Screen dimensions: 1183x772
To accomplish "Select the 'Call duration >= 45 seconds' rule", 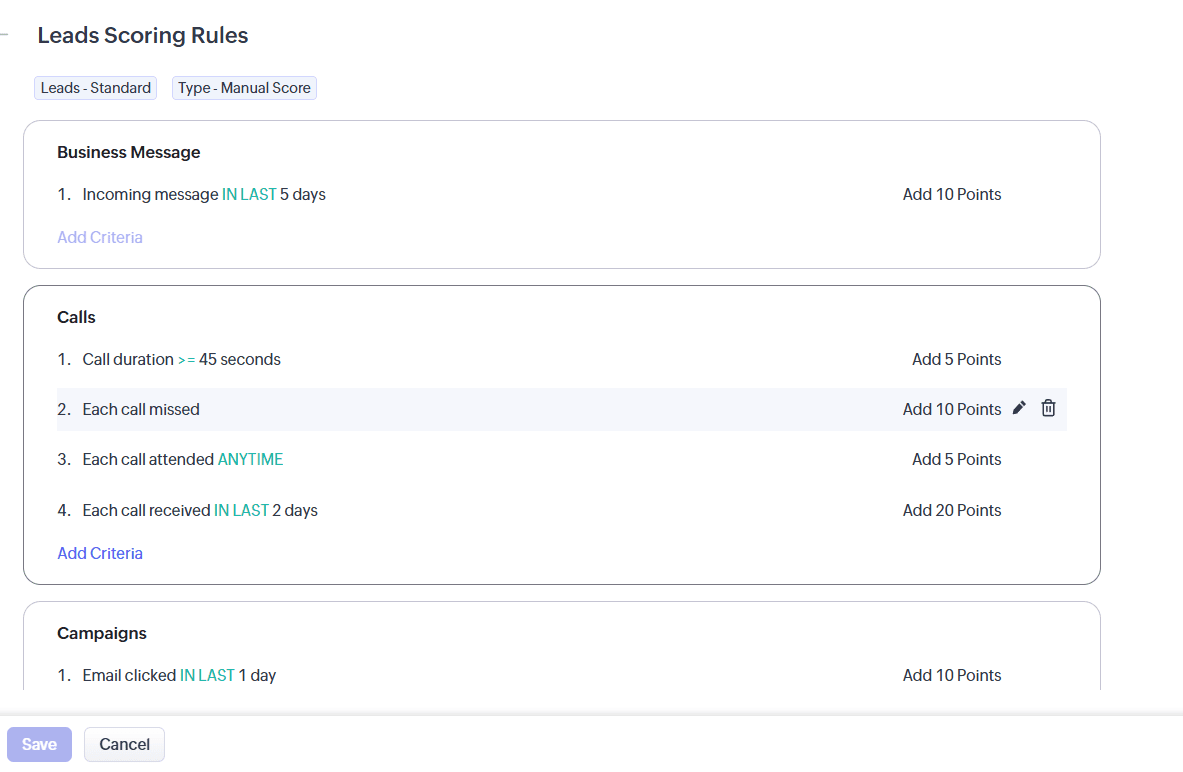I will click(x=181, y=359).
